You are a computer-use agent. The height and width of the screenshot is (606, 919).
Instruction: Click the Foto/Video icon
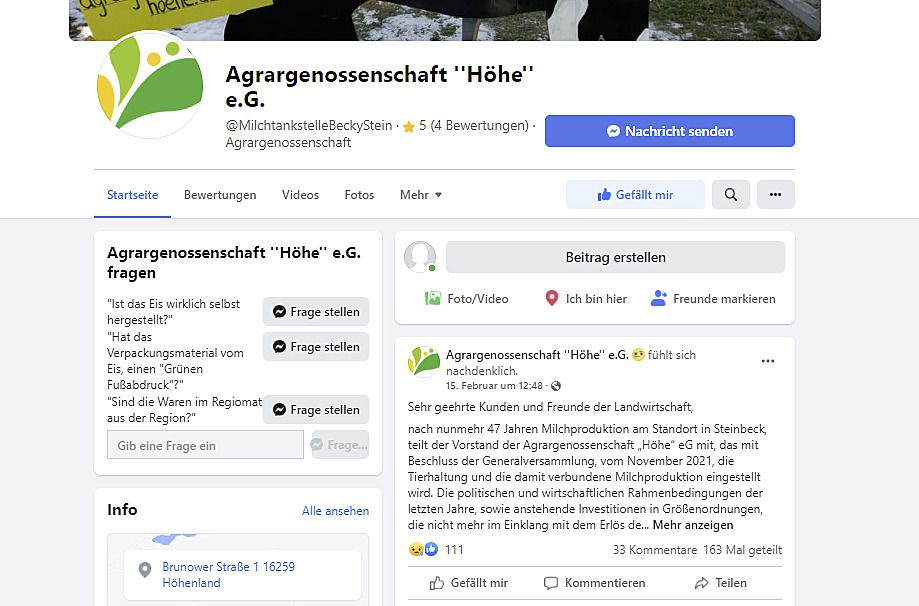pyautogui.click(x=433, y=298)
